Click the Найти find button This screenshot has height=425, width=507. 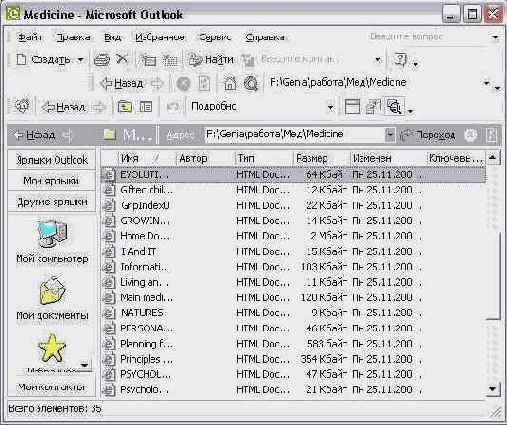point(211,60)
